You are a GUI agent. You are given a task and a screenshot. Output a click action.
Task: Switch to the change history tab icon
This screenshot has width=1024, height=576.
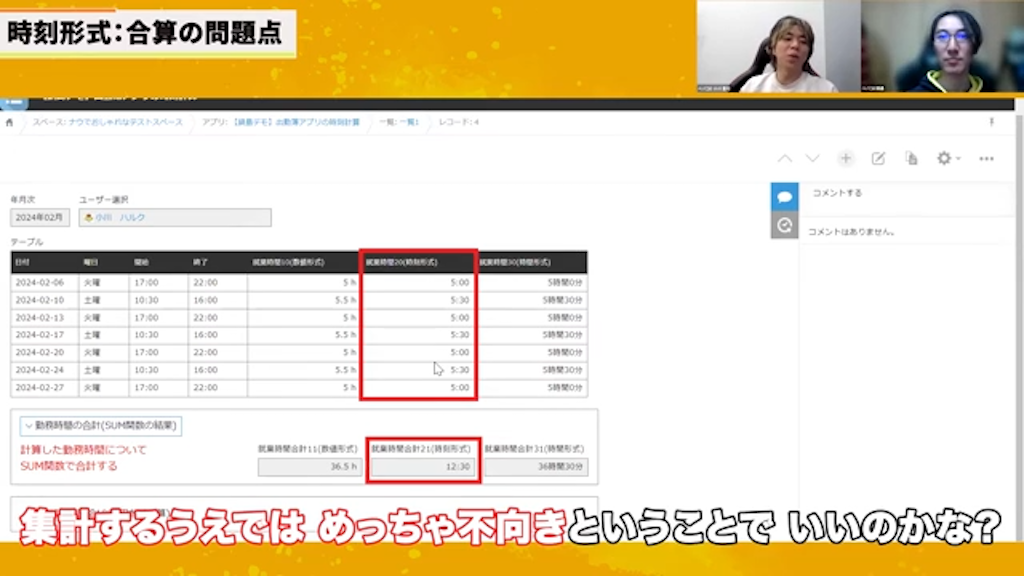pos(784,226)
